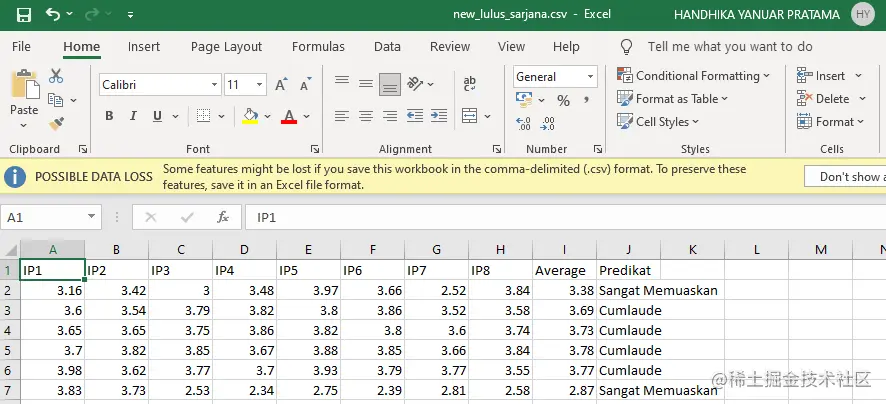Toggle italic formatting
Screen dimensions: 886x404
pyautogui.click(x=133, y=116)
